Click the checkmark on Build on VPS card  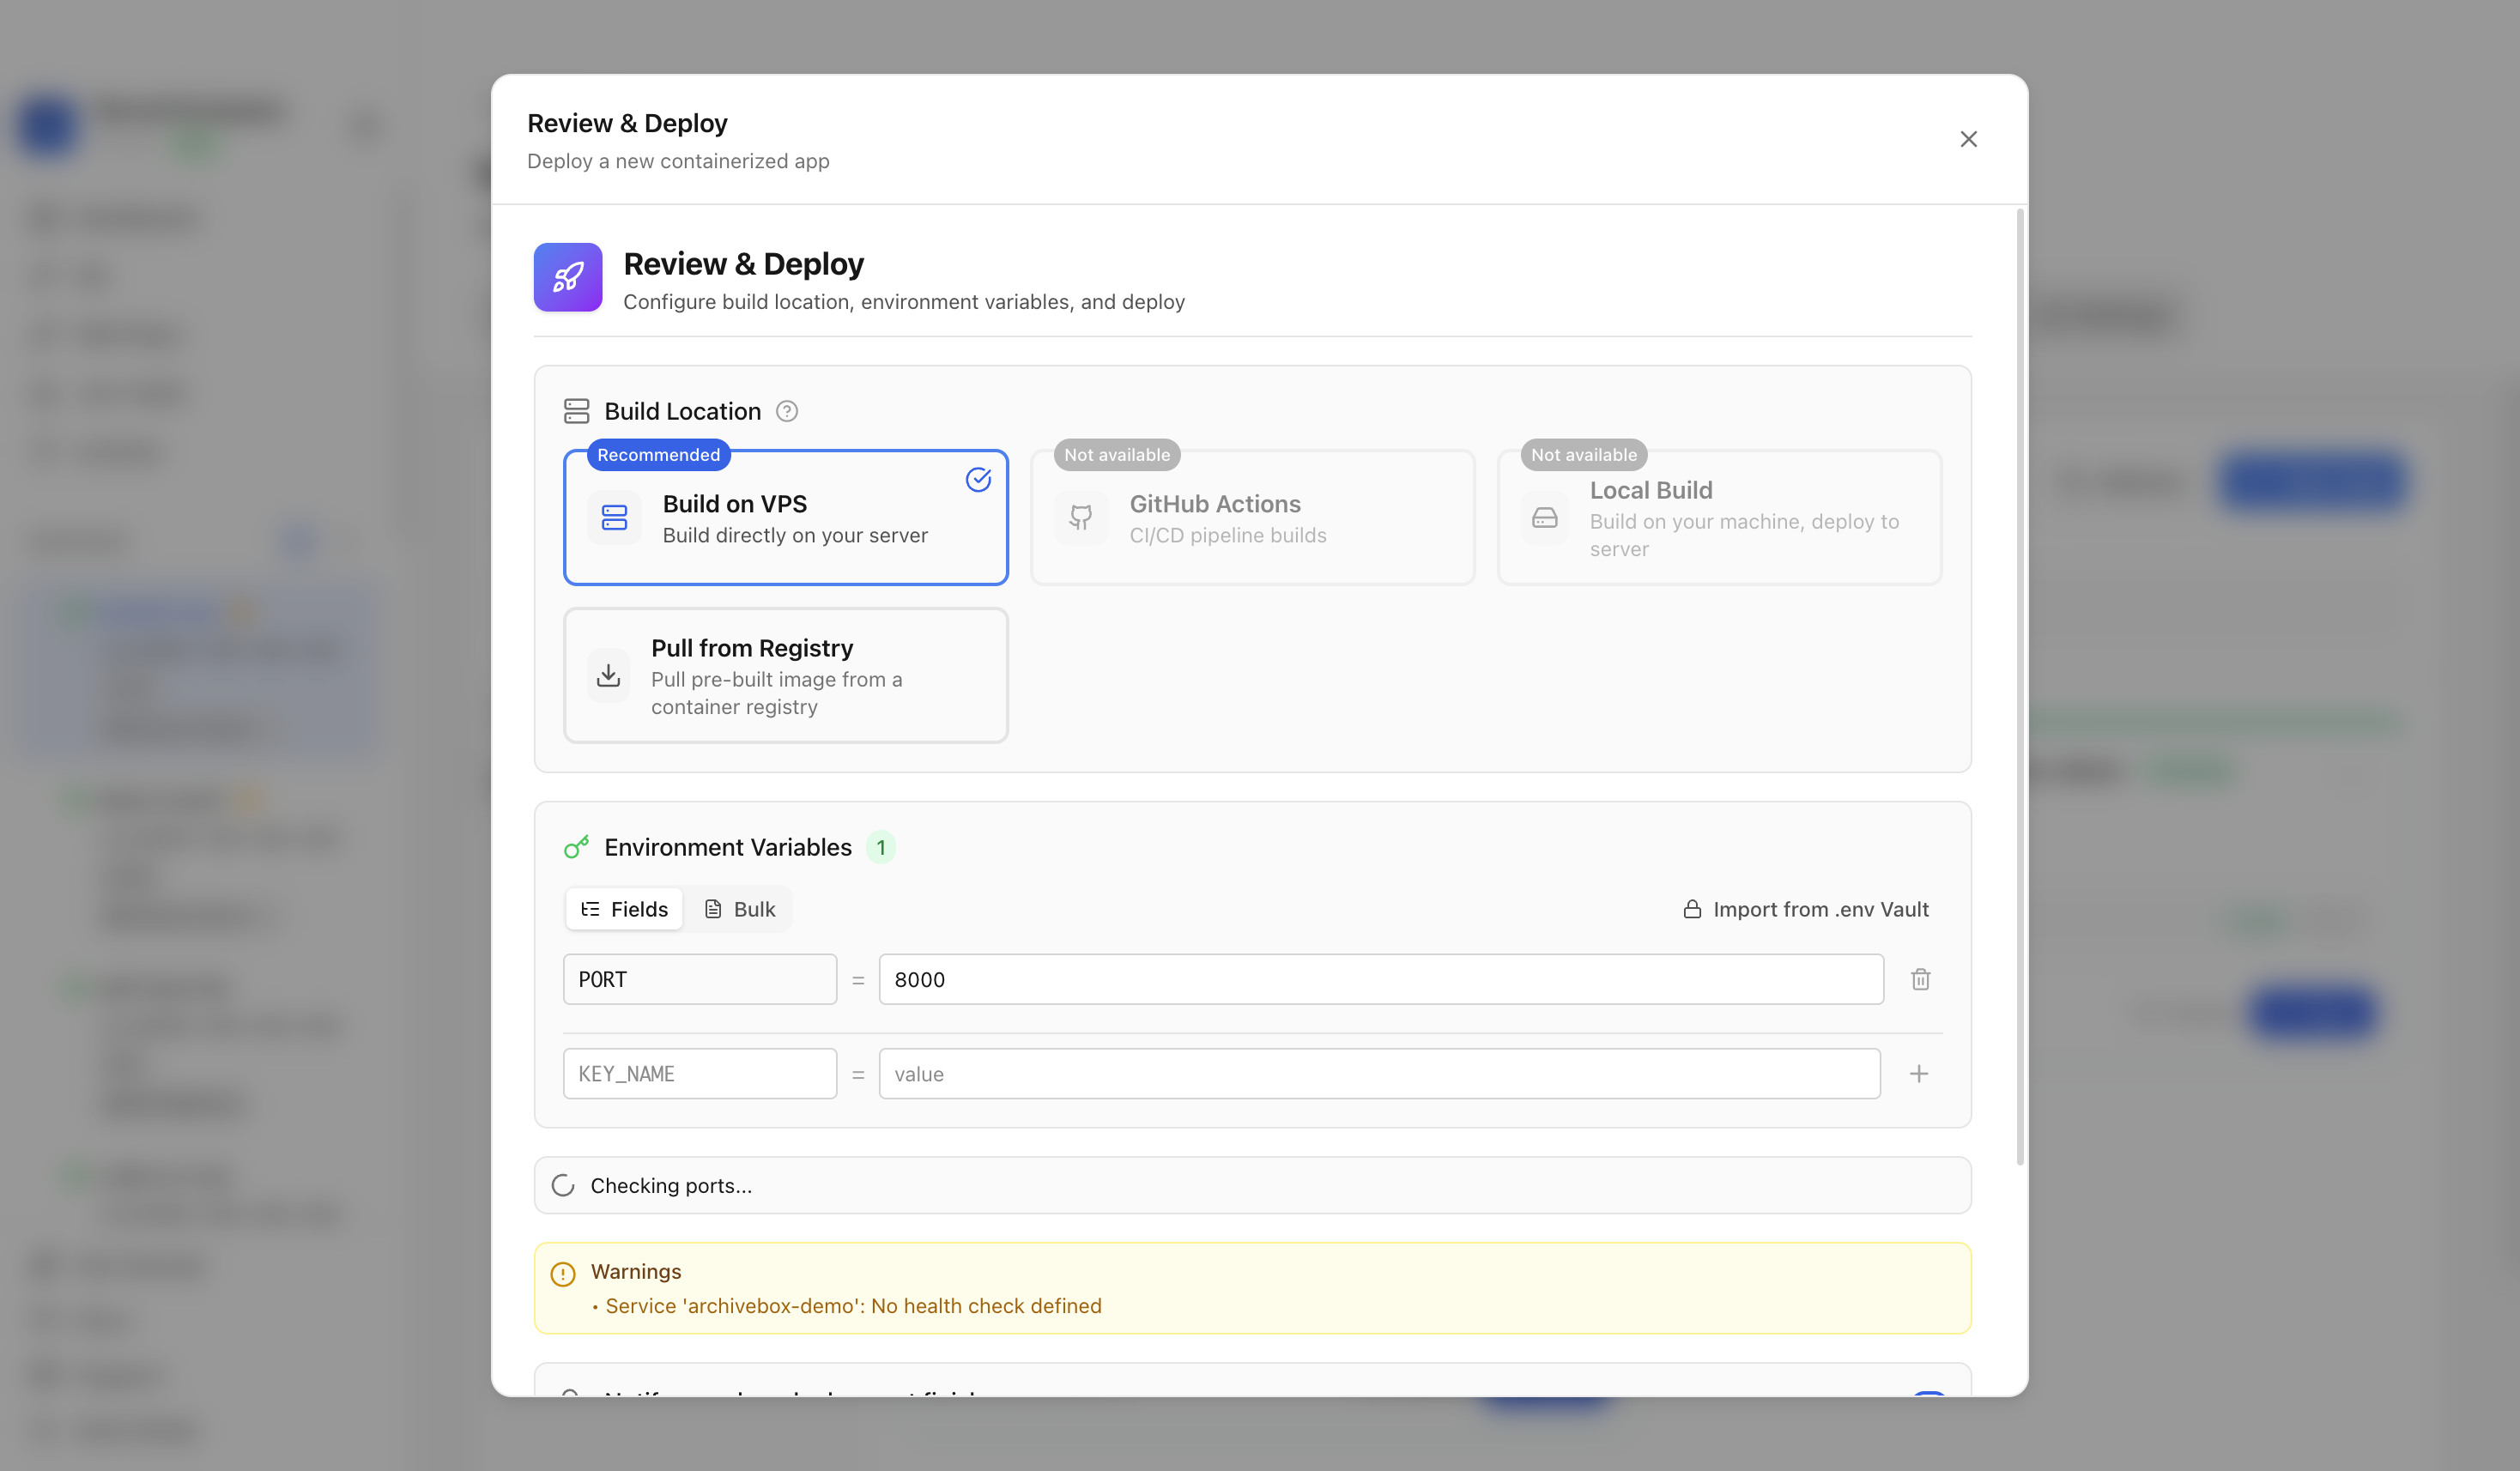pyautogui.click(x=978, y=480)
